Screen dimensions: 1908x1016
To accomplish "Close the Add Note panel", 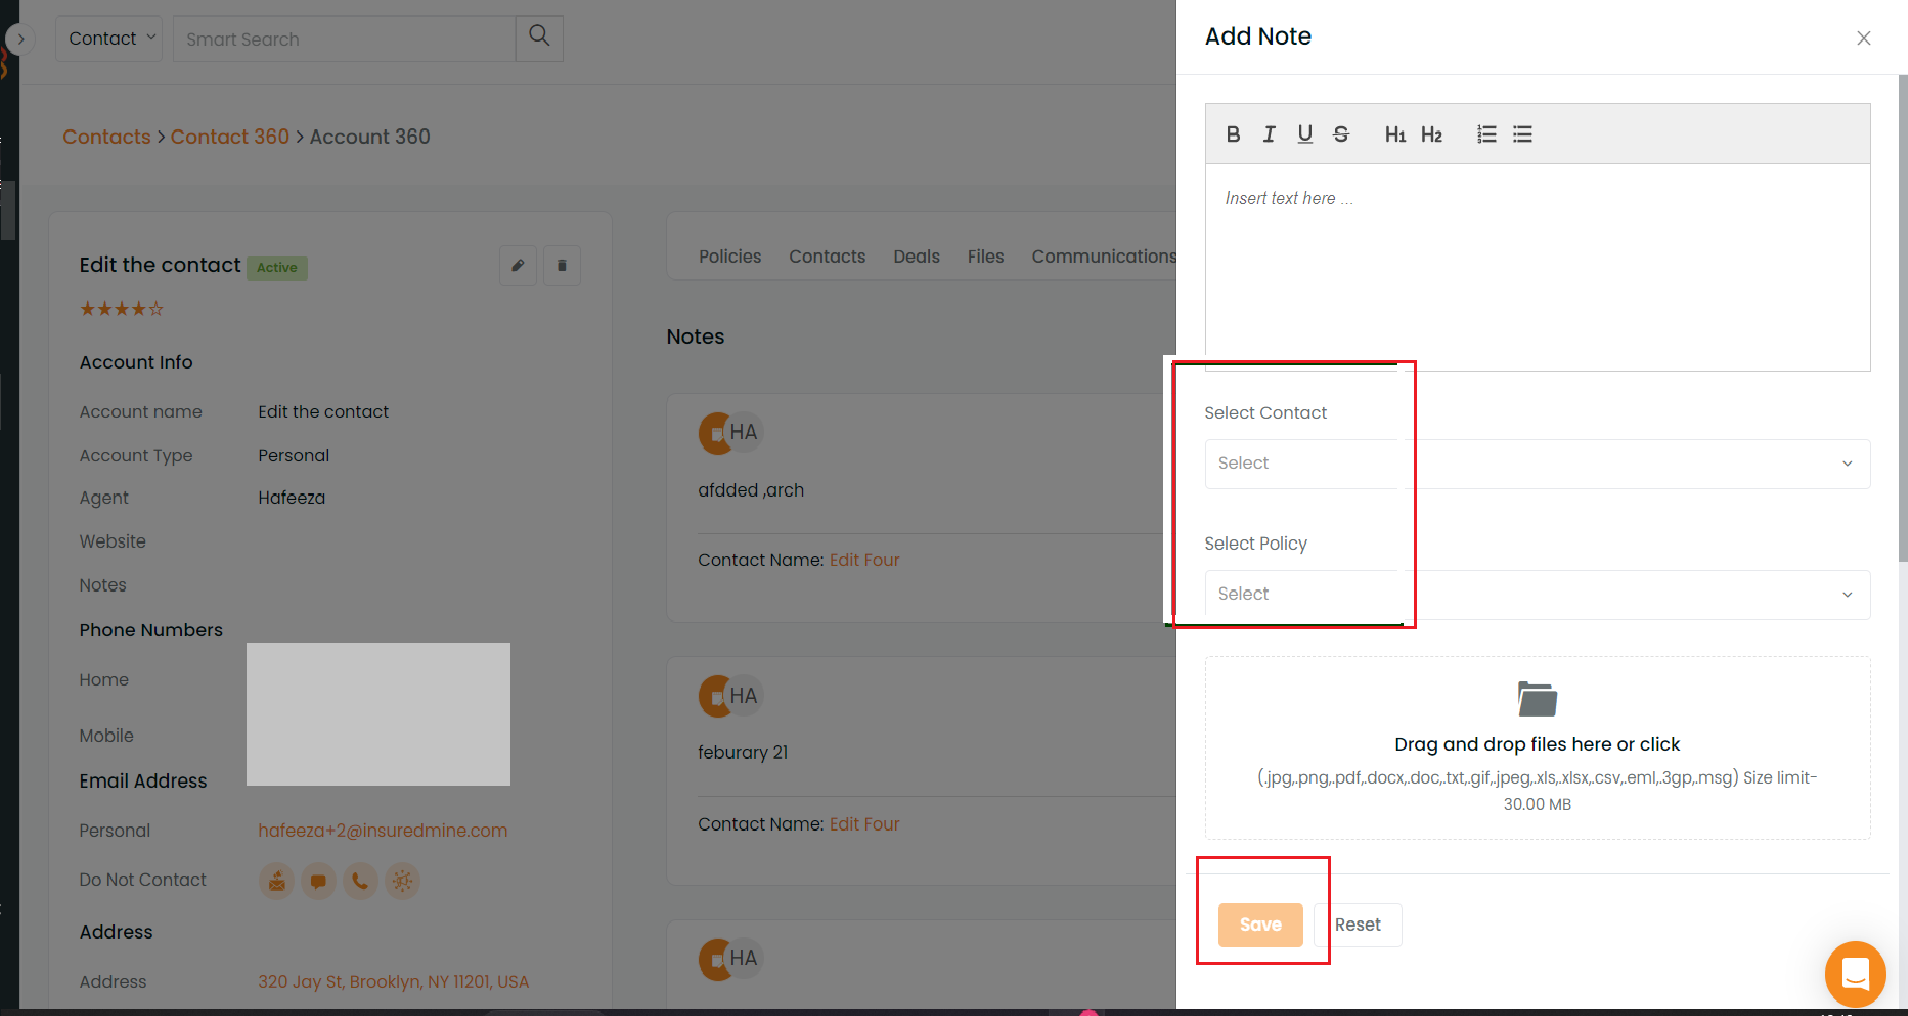I will pyautogui.click(x=1864, y=38).
